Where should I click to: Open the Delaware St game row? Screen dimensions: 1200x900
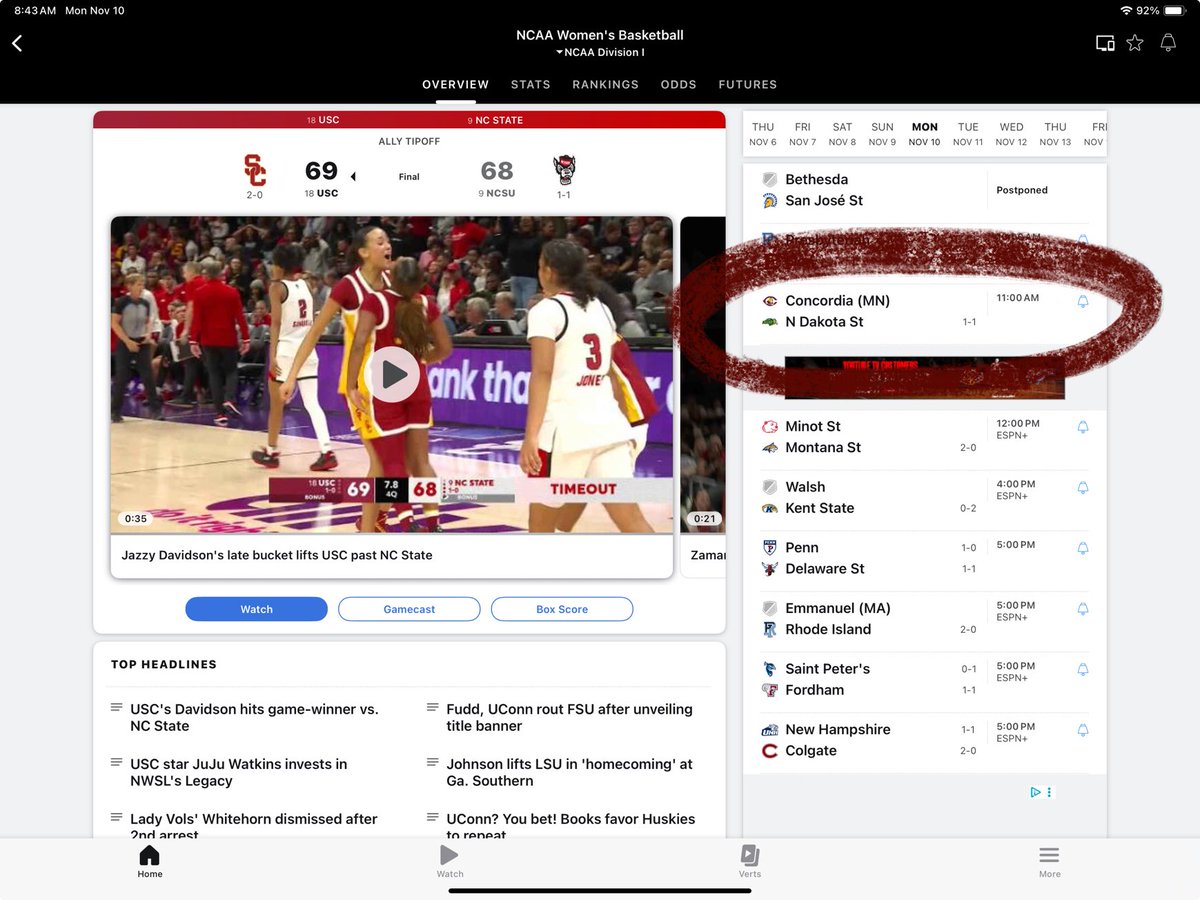pyautogui.click(x=924, y=558)
